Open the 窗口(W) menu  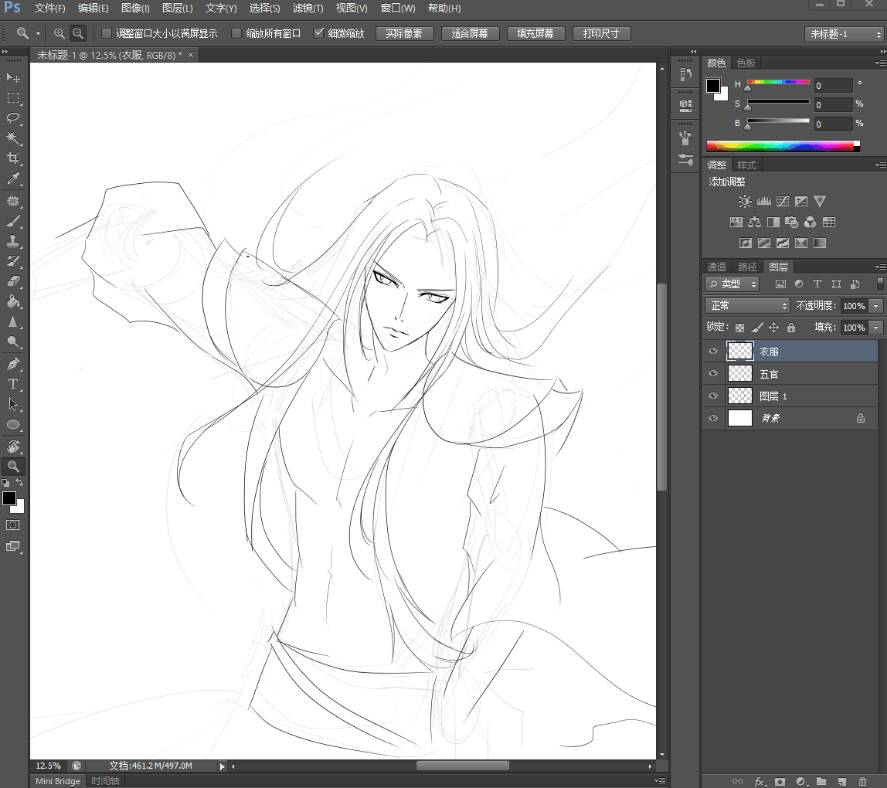pyautogui.click(x=398, y=8)
